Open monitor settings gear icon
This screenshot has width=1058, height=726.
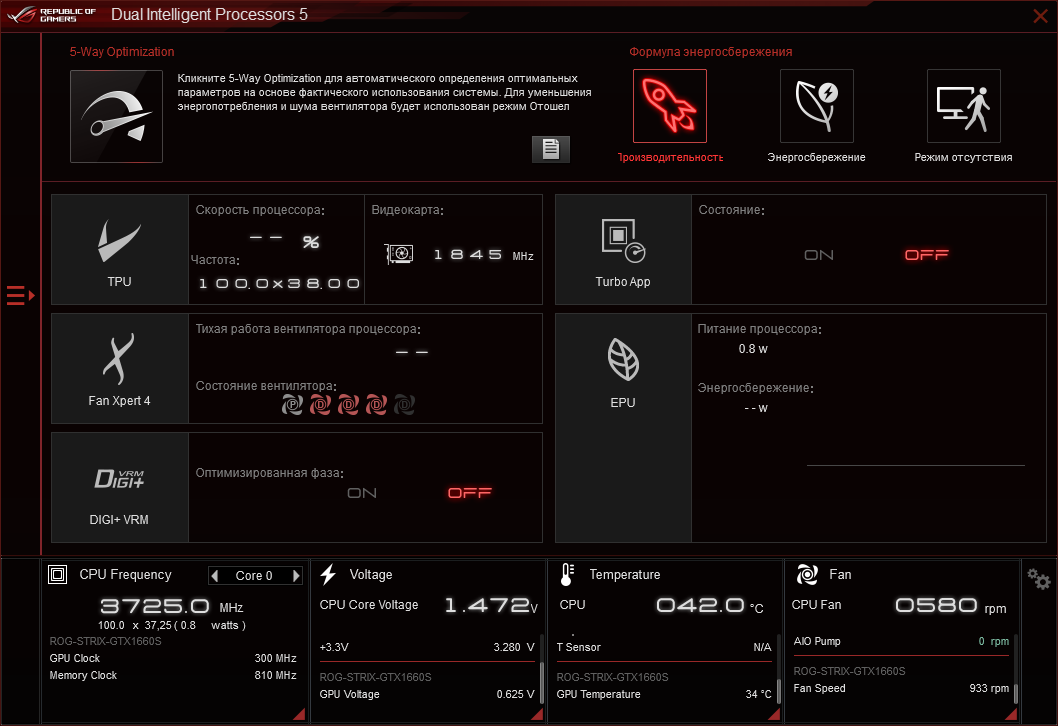click(x=1038, y=579)
